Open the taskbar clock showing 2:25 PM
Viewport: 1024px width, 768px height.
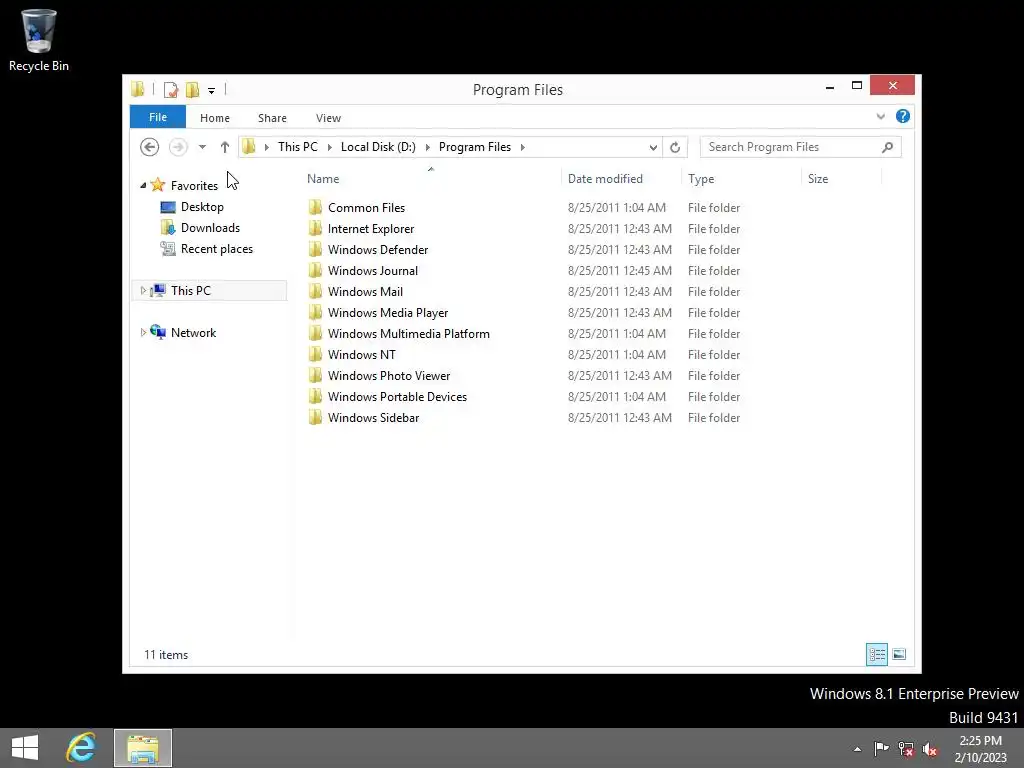click(980, 749)
